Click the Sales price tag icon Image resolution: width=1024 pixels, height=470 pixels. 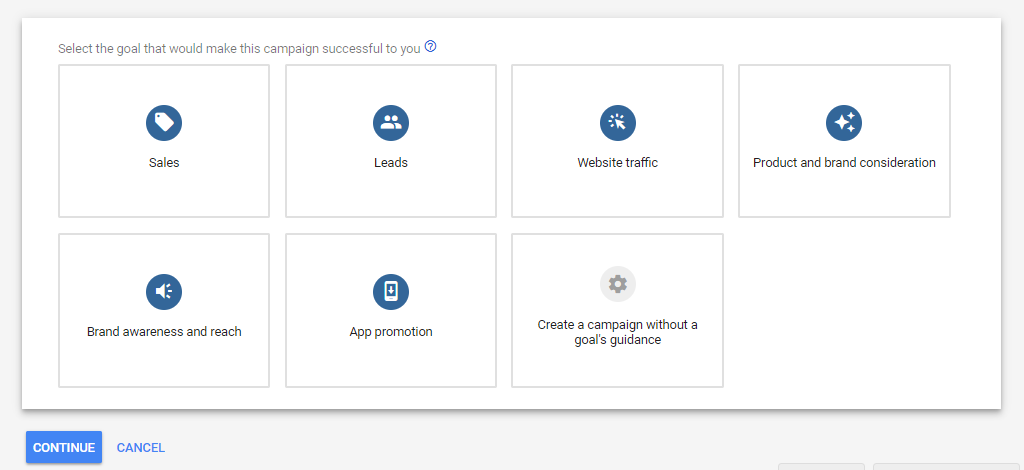pos(164,123)
